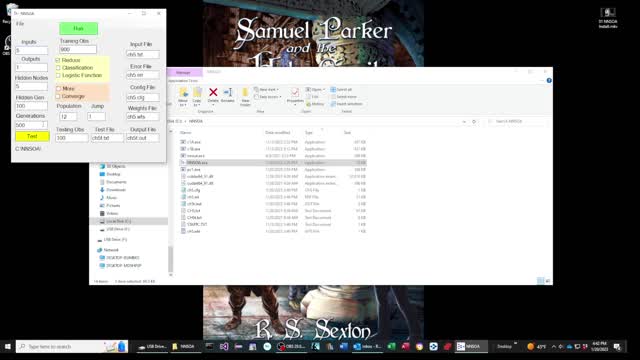Click the taskbar search box
640x360 pixels.
[x=72, y=347]
